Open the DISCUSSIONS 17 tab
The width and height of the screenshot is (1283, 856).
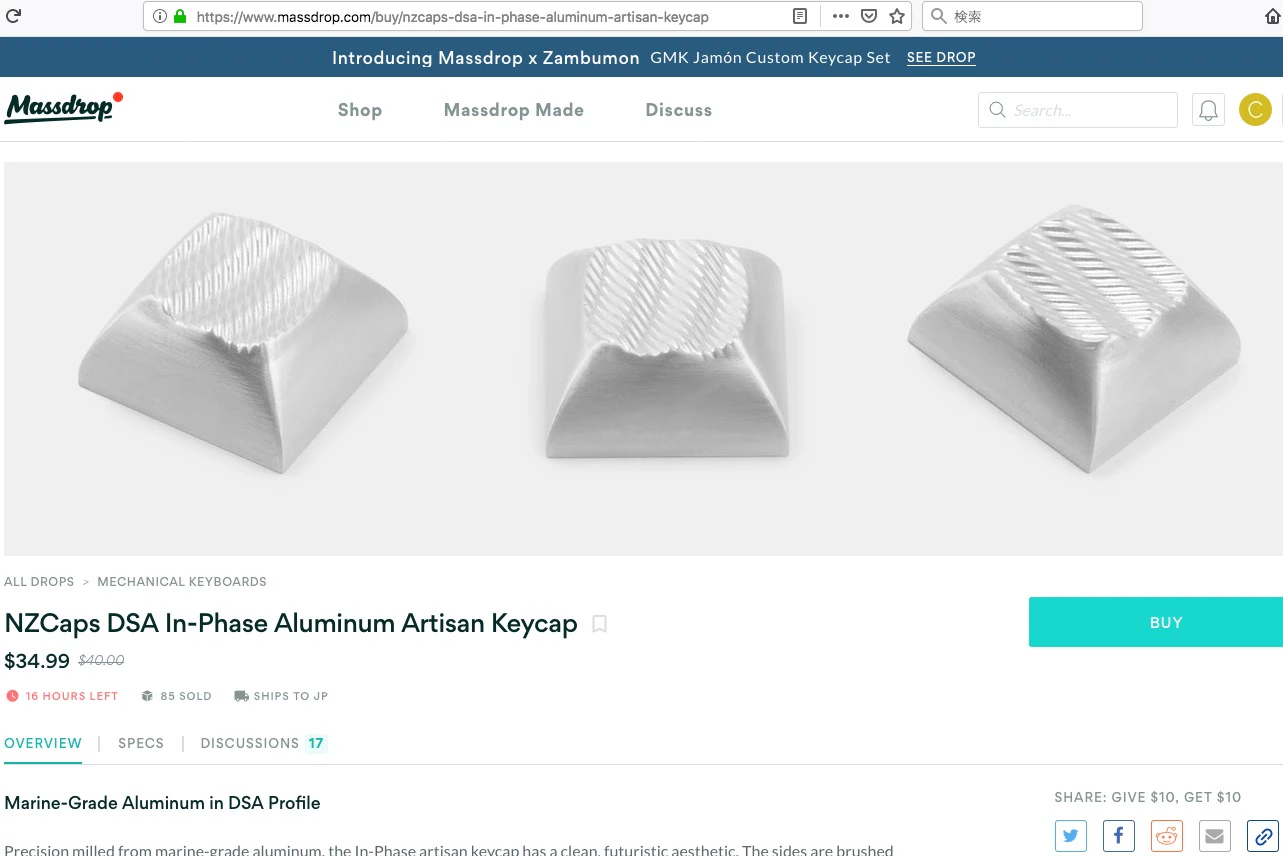pos(264,743)
